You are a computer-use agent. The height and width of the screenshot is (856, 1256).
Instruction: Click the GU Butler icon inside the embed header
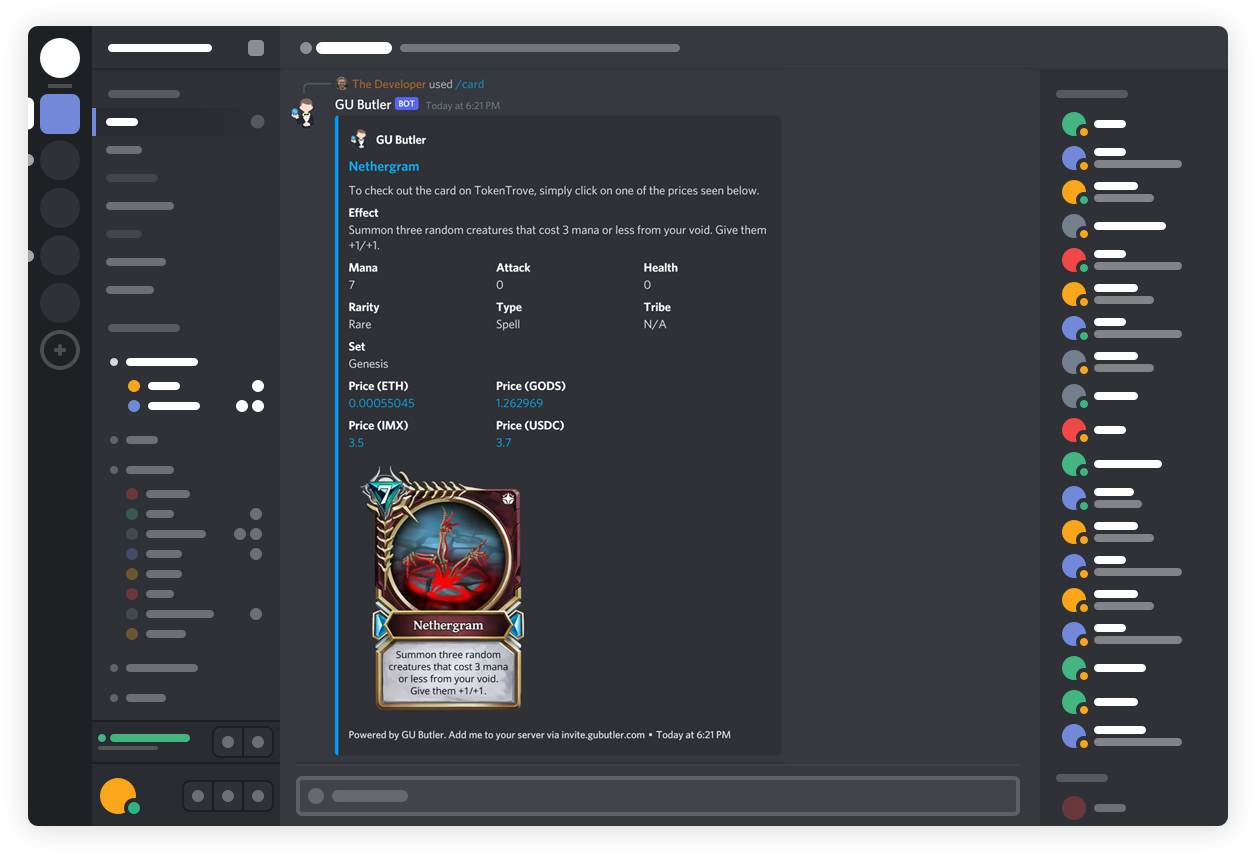359,139
